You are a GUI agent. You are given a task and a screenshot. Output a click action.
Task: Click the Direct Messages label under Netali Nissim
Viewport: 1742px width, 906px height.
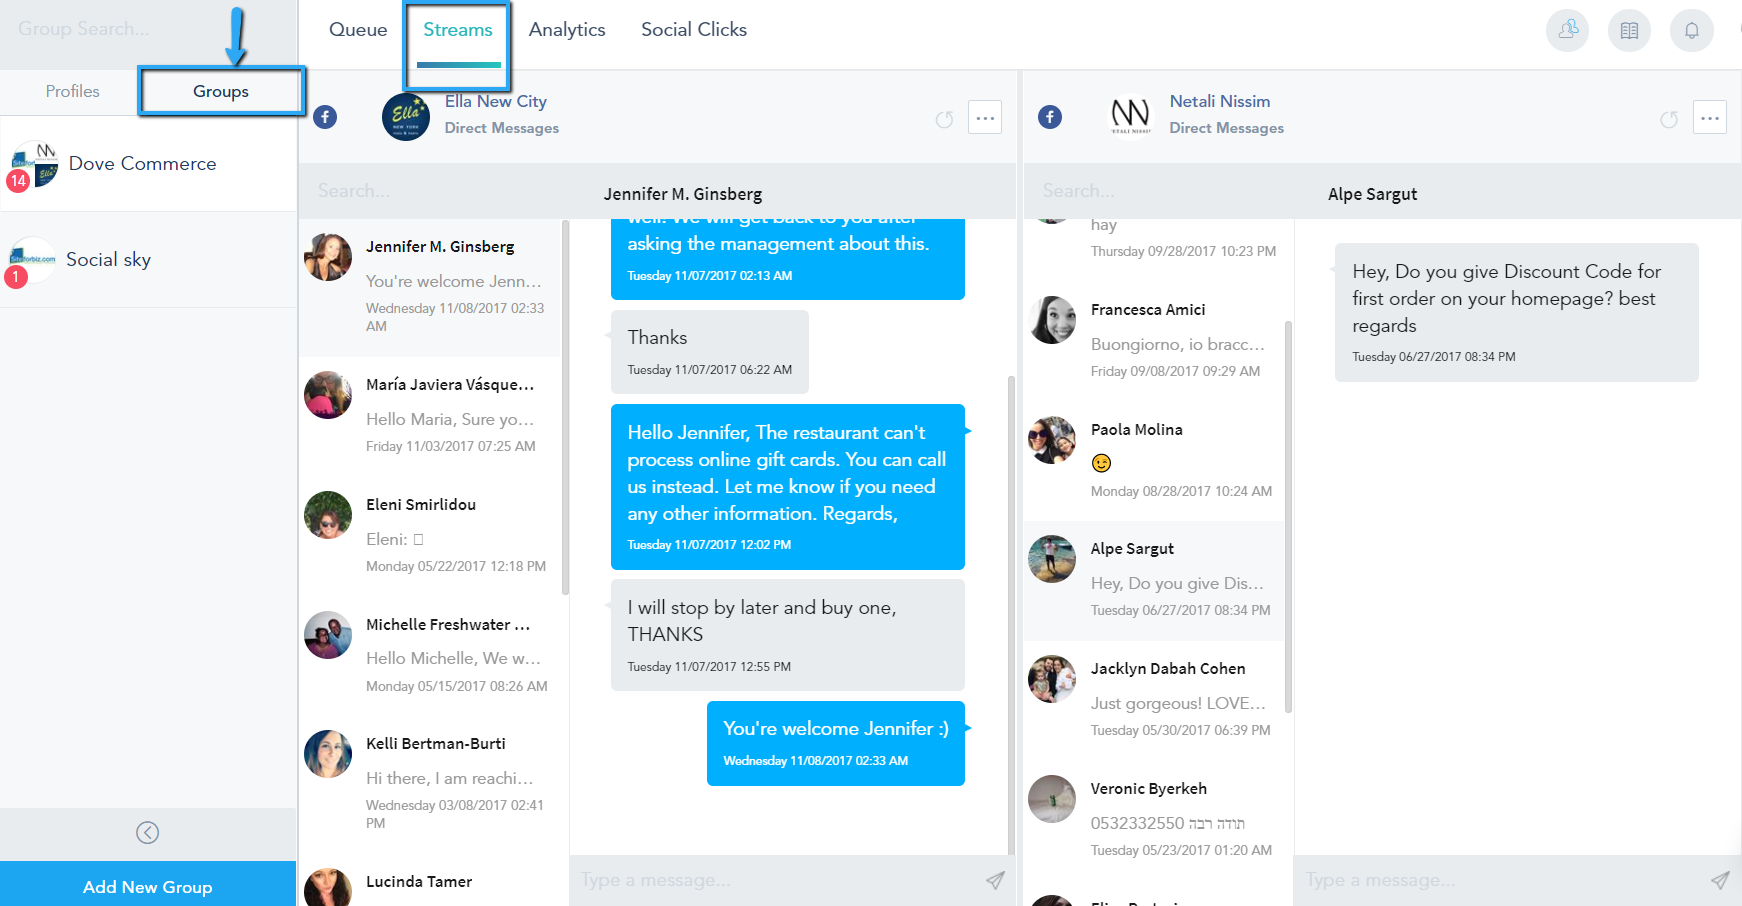point(1227,128)
